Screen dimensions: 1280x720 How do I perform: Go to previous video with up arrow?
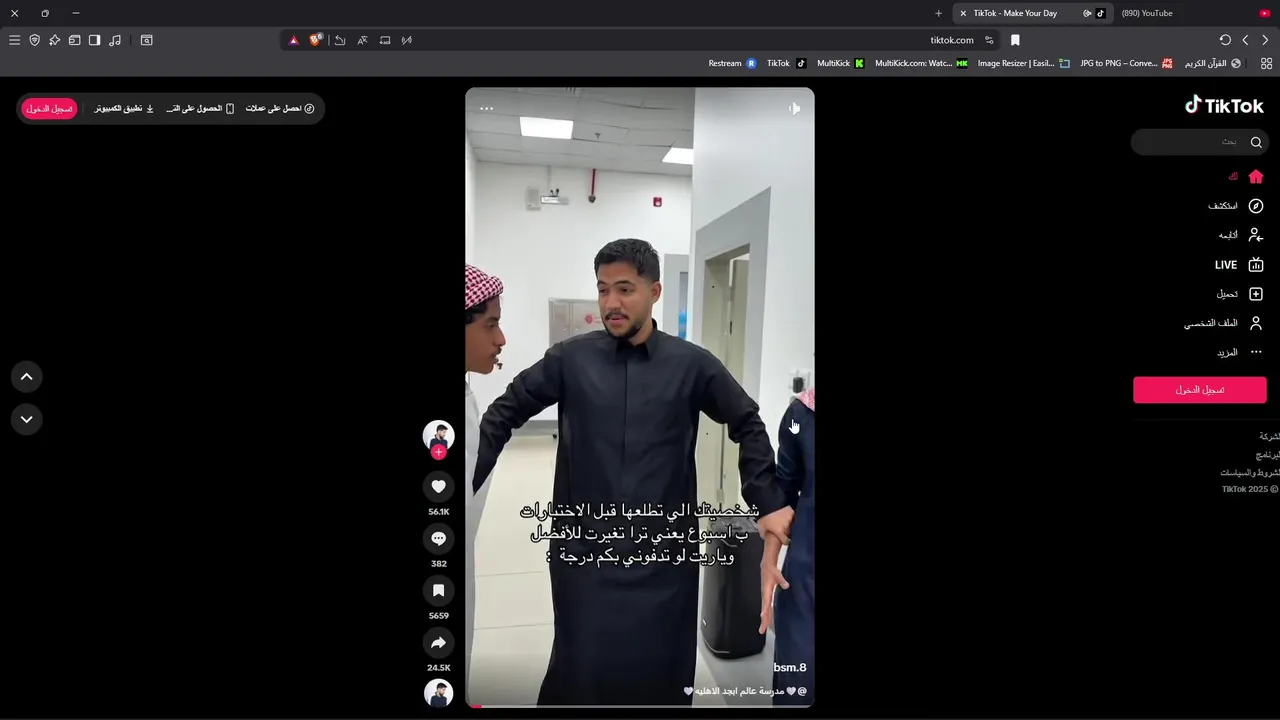(x=27, y=377)
